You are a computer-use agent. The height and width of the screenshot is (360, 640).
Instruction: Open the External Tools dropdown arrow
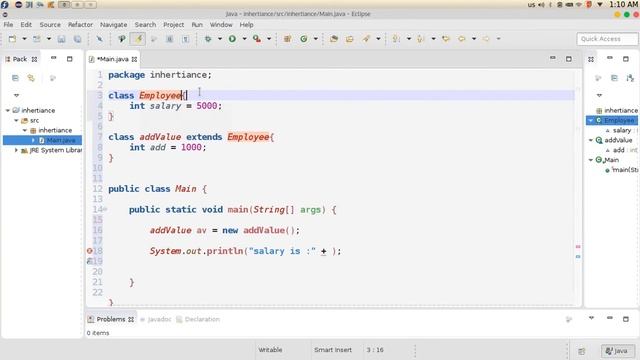[269, 39]
